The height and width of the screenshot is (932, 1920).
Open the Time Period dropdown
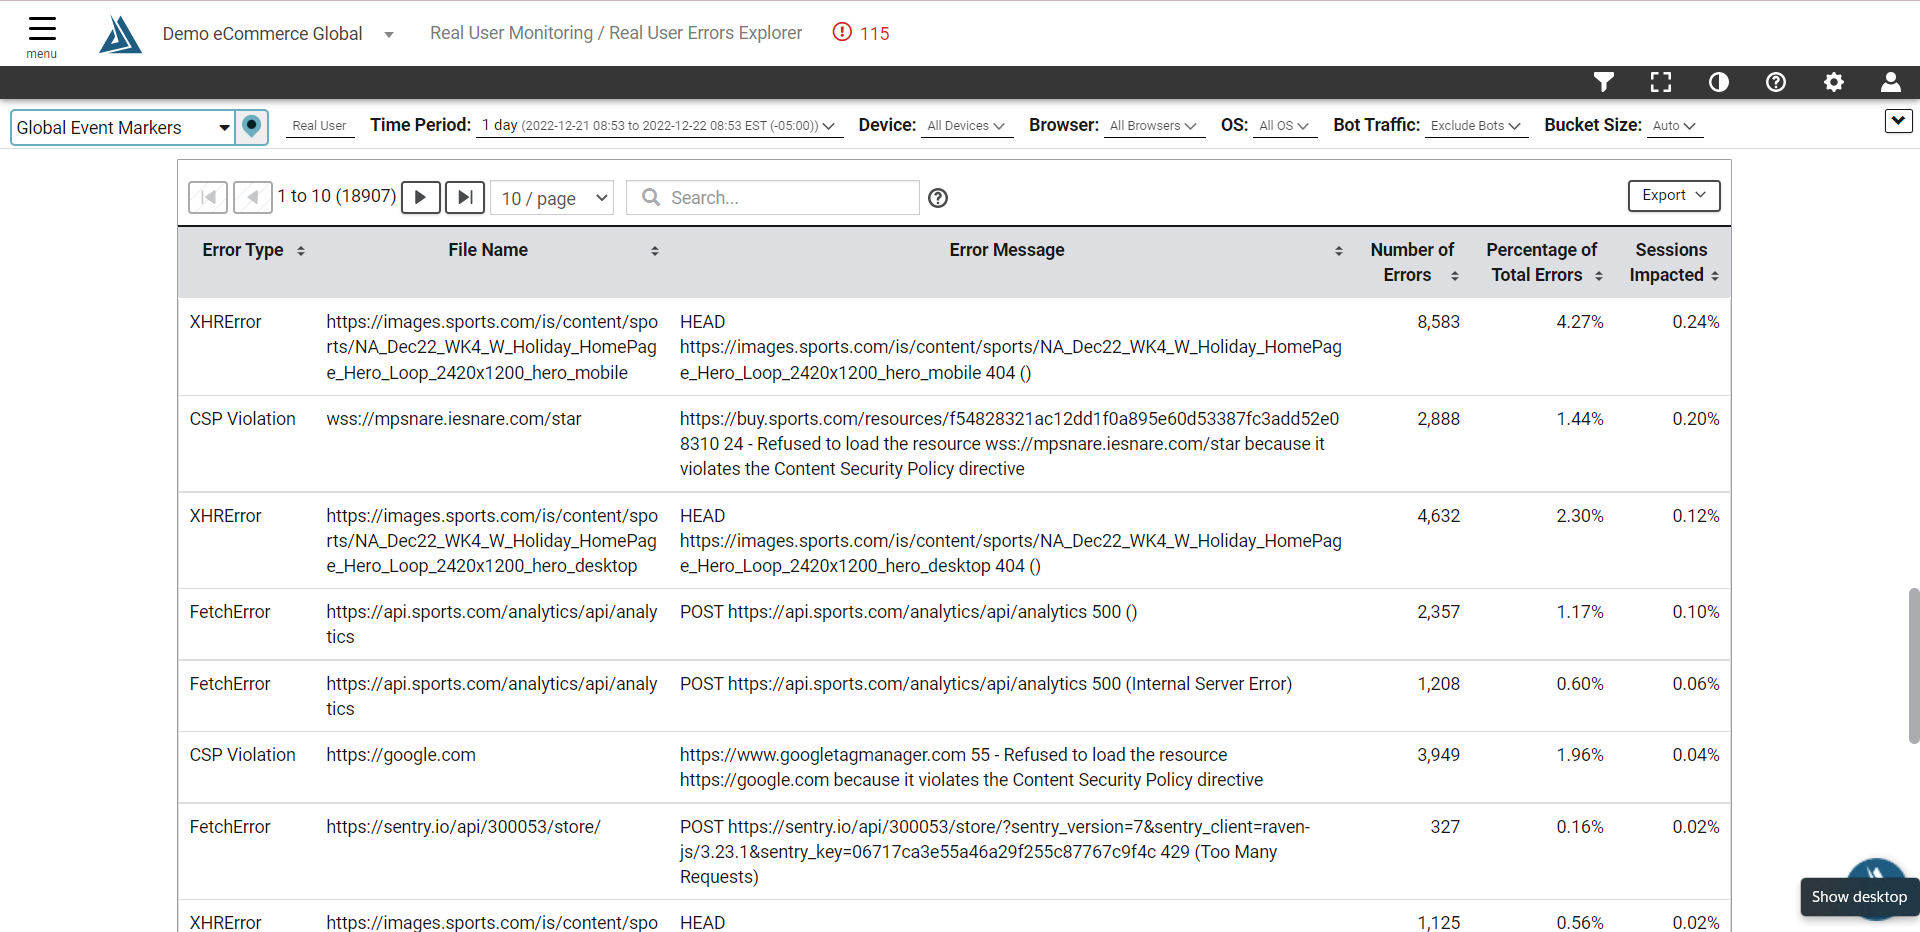point(658,126)
